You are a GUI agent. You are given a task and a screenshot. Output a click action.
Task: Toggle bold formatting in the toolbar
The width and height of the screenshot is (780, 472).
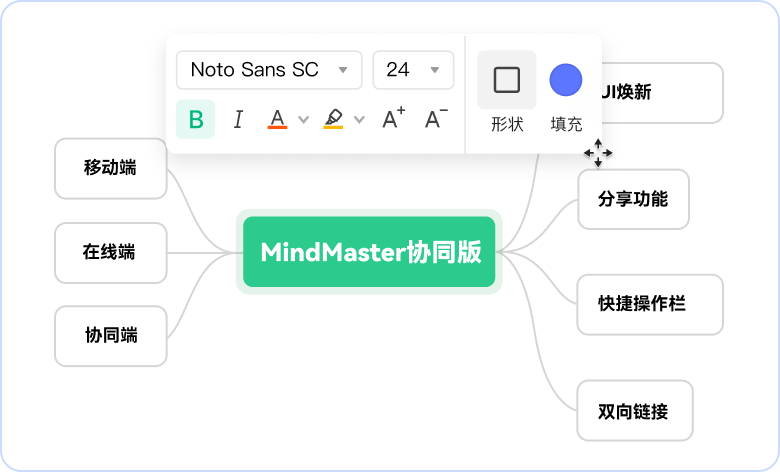pyautogui.click(x=195, y=119)
